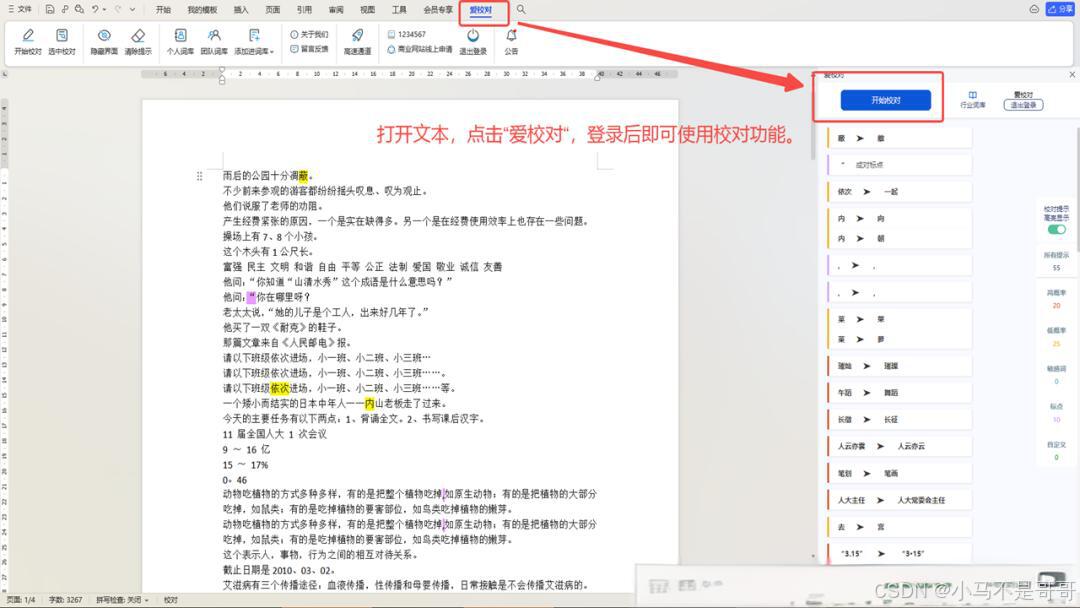
Task: Open the 文件 menu
Action: (x=20, y=10)
